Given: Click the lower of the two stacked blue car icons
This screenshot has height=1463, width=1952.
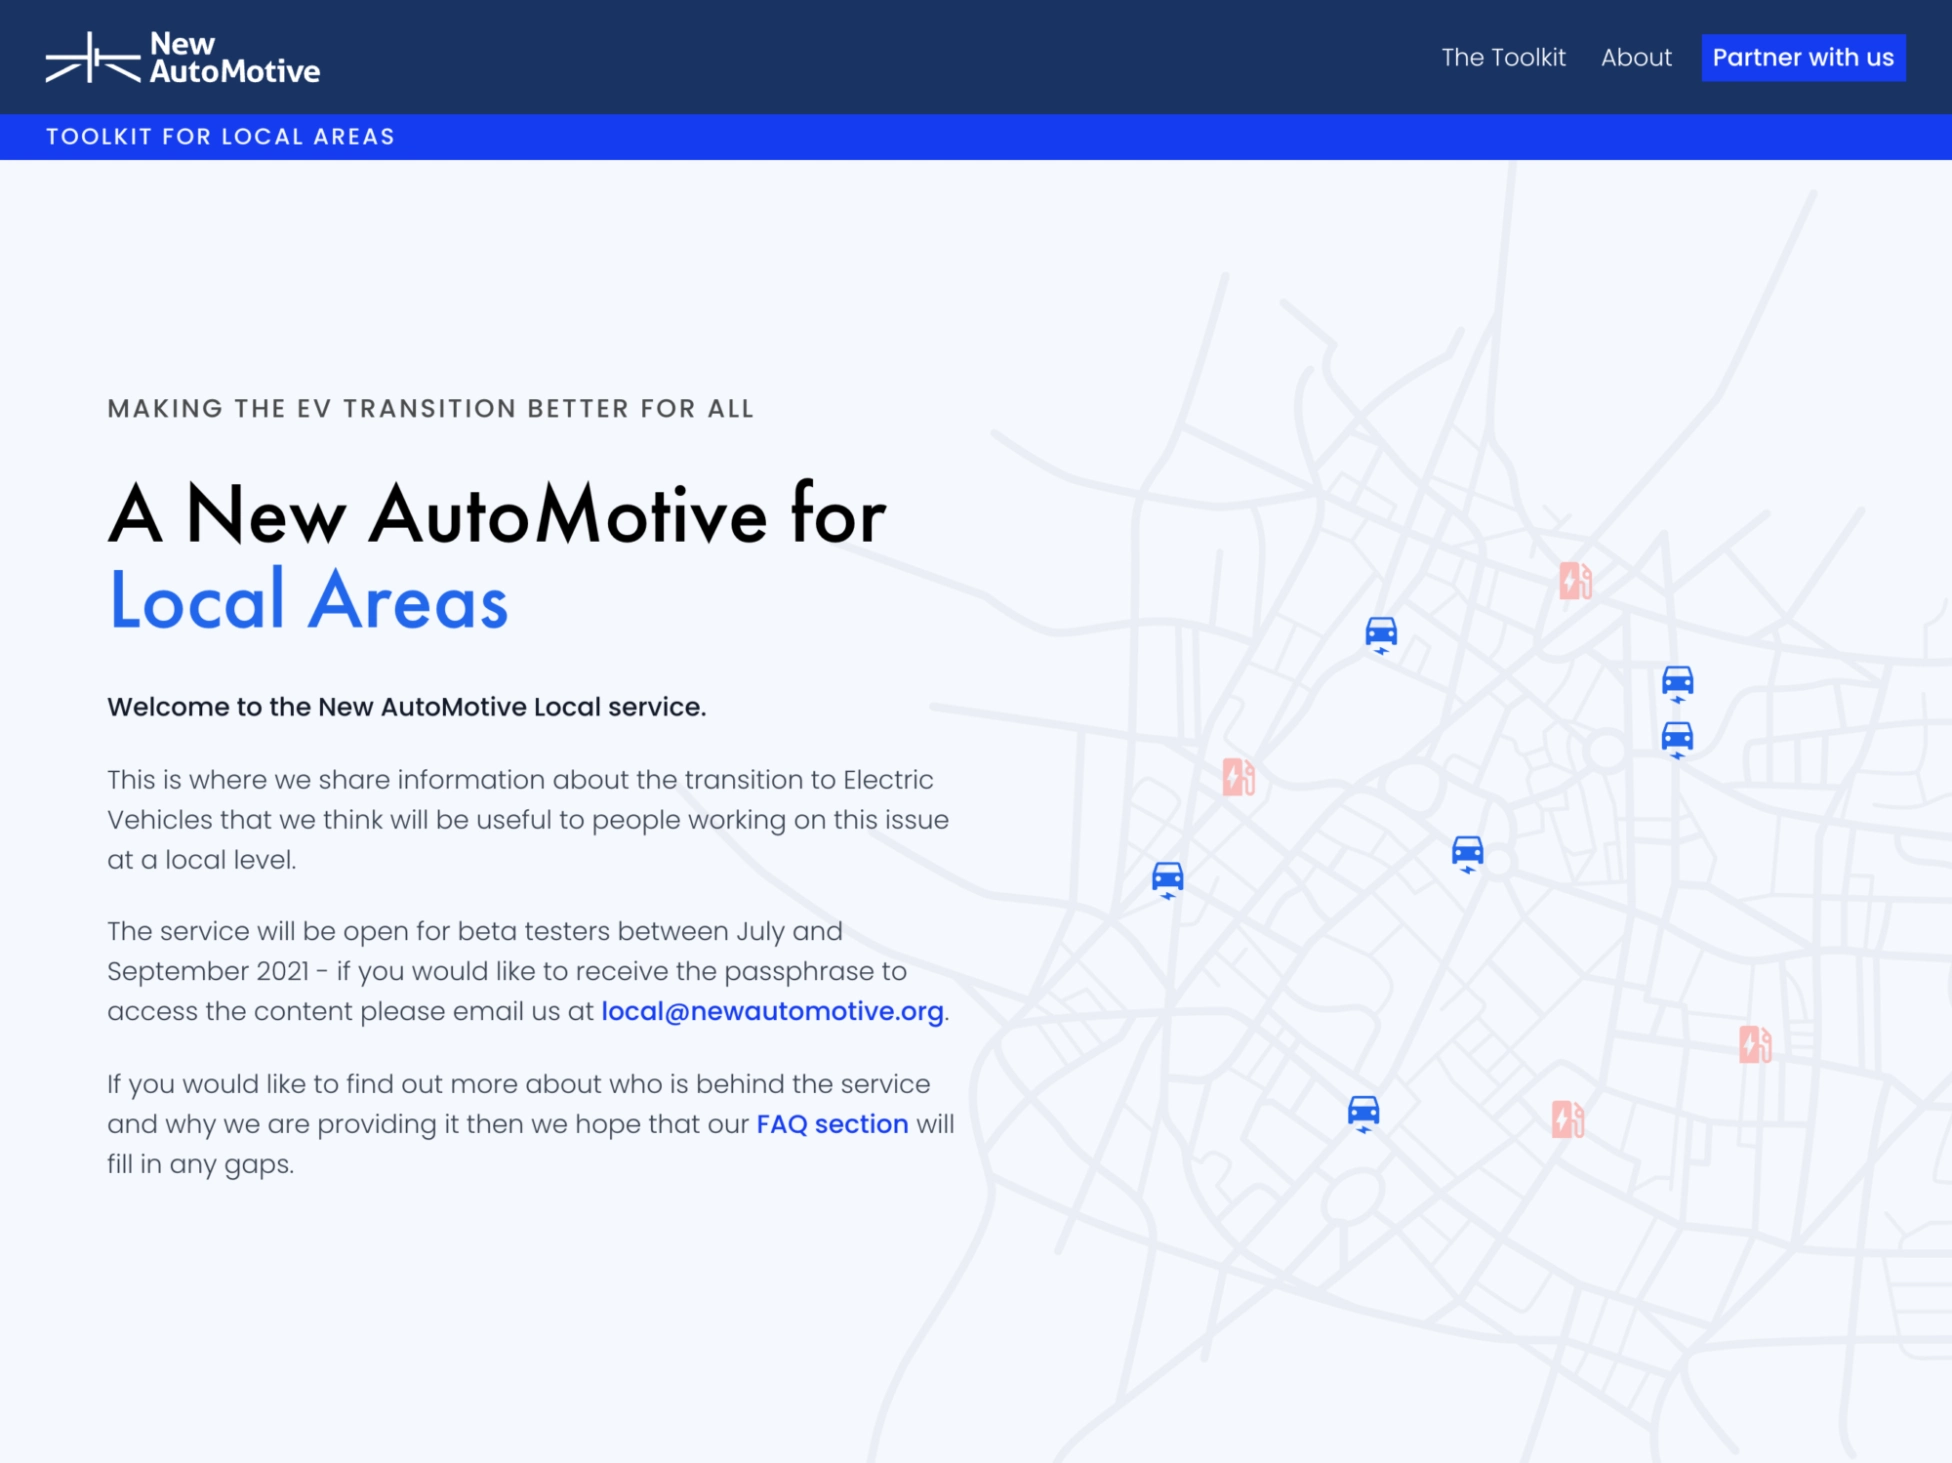Looking at the screenshot, I should pos(1677,740).
